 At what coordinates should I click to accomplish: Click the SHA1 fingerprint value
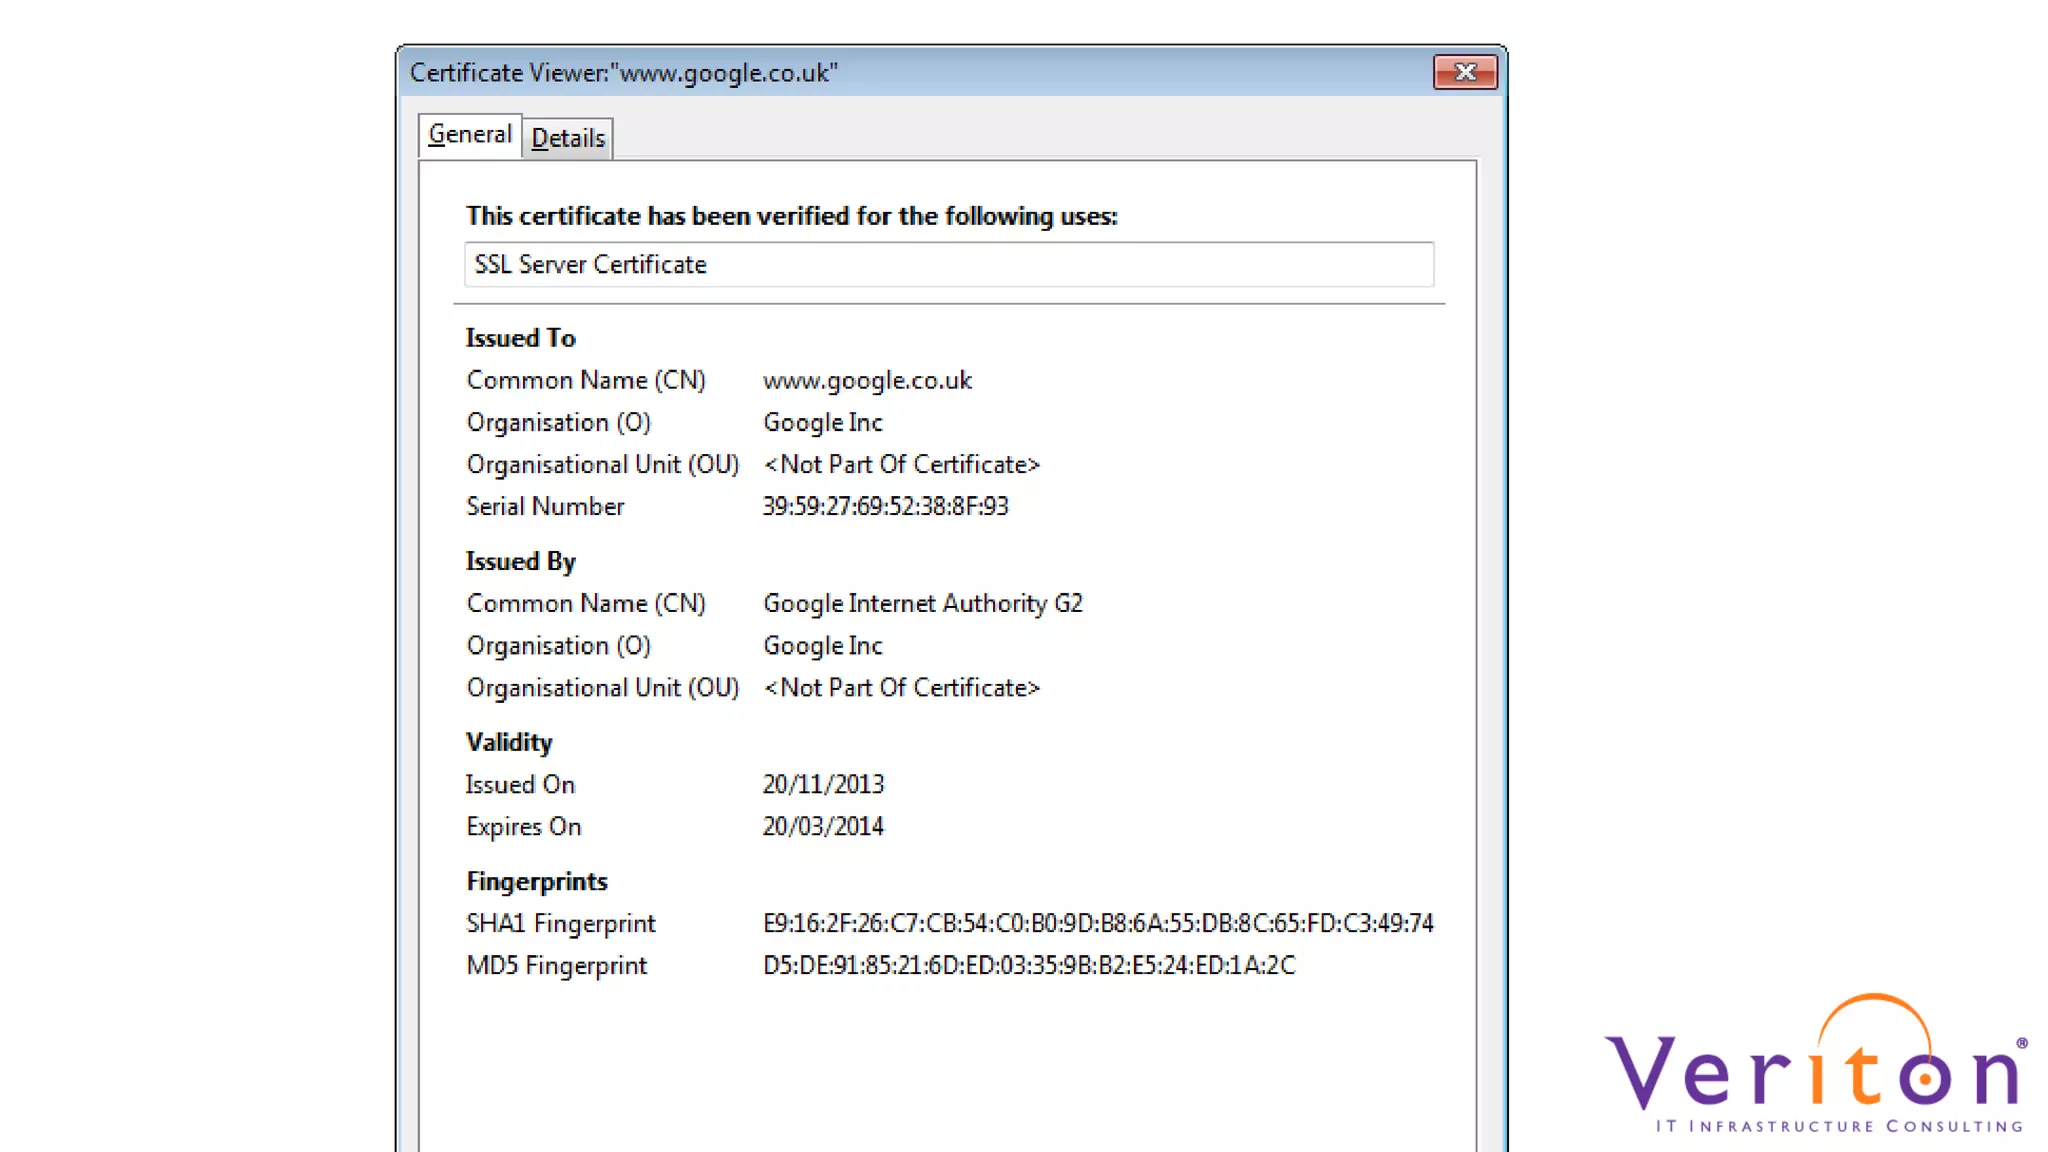(1097, 923)
